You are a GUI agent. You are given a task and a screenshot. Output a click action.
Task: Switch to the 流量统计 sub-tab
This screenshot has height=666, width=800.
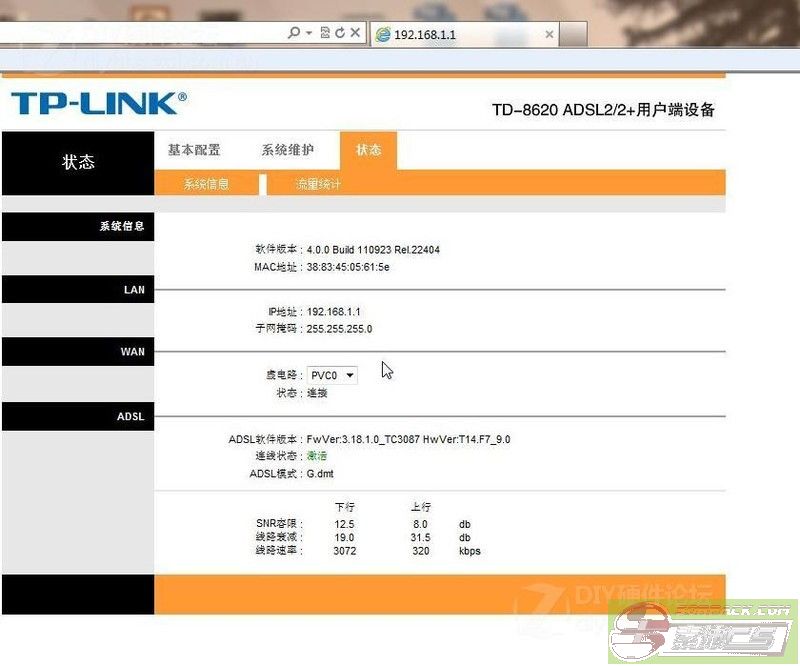click(x=318, y=184)
